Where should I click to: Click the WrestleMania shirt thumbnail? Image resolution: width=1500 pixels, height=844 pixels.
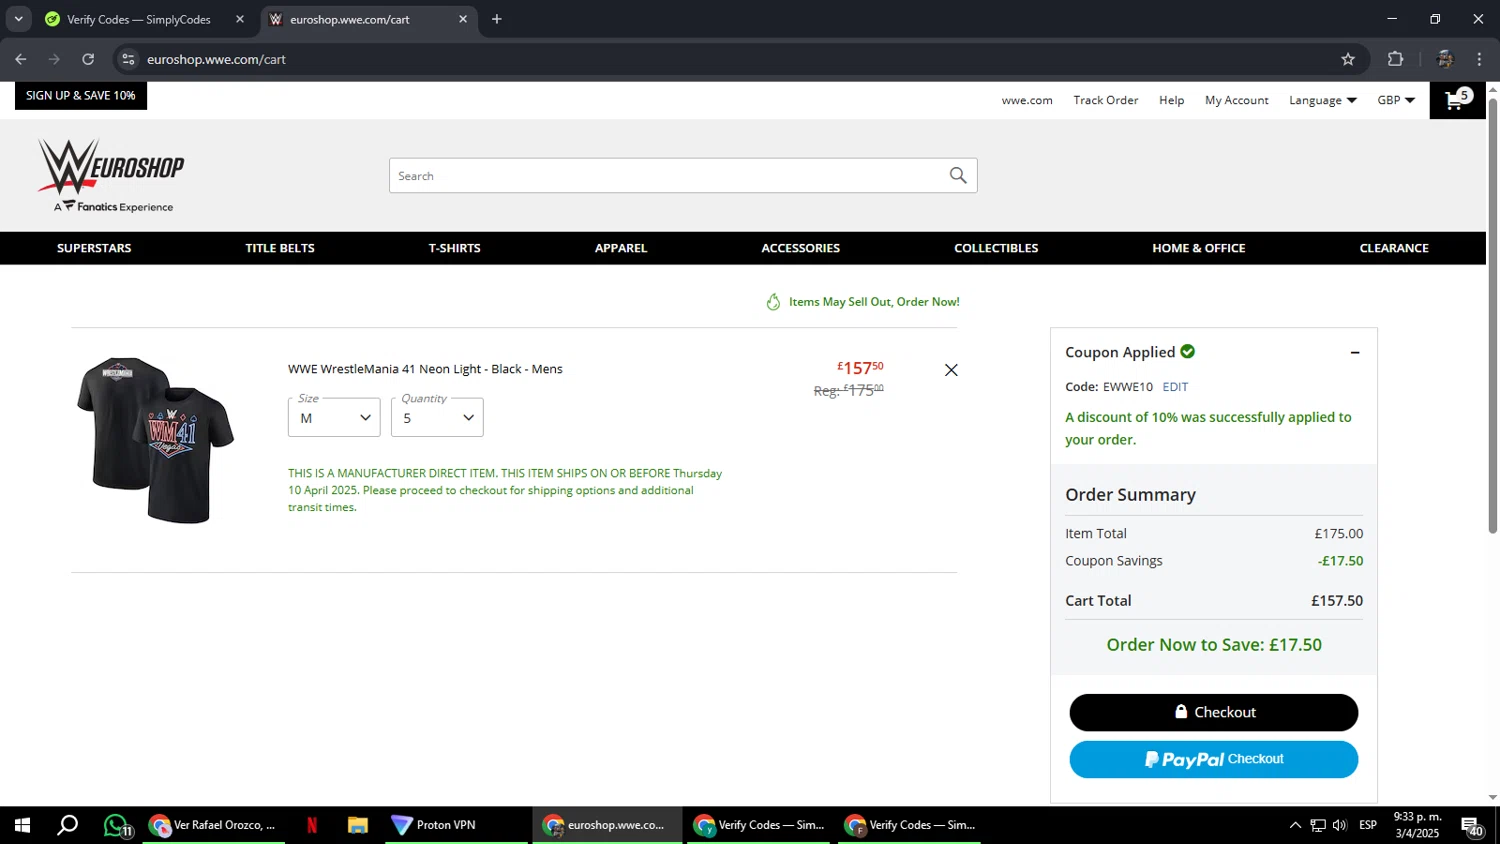[x=155, y=440]
